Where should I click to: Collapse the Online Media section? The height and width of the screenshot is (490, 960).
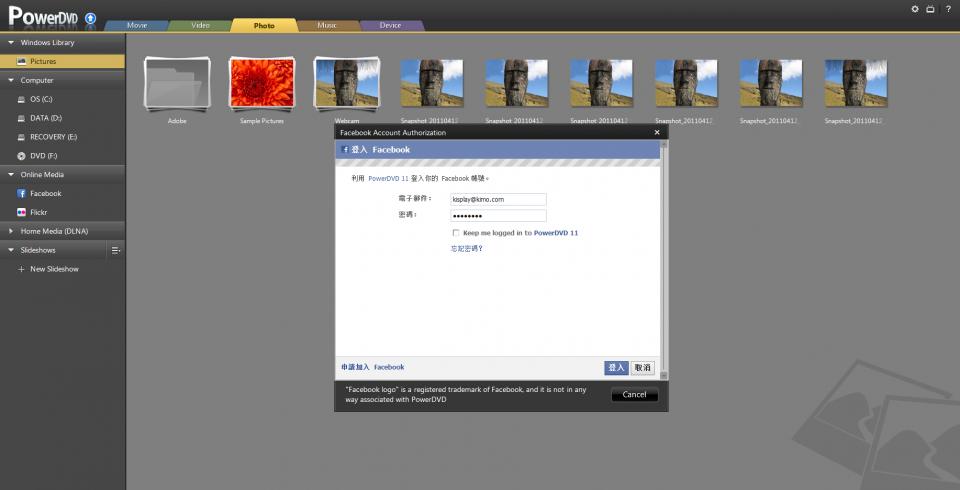(10, 175)
